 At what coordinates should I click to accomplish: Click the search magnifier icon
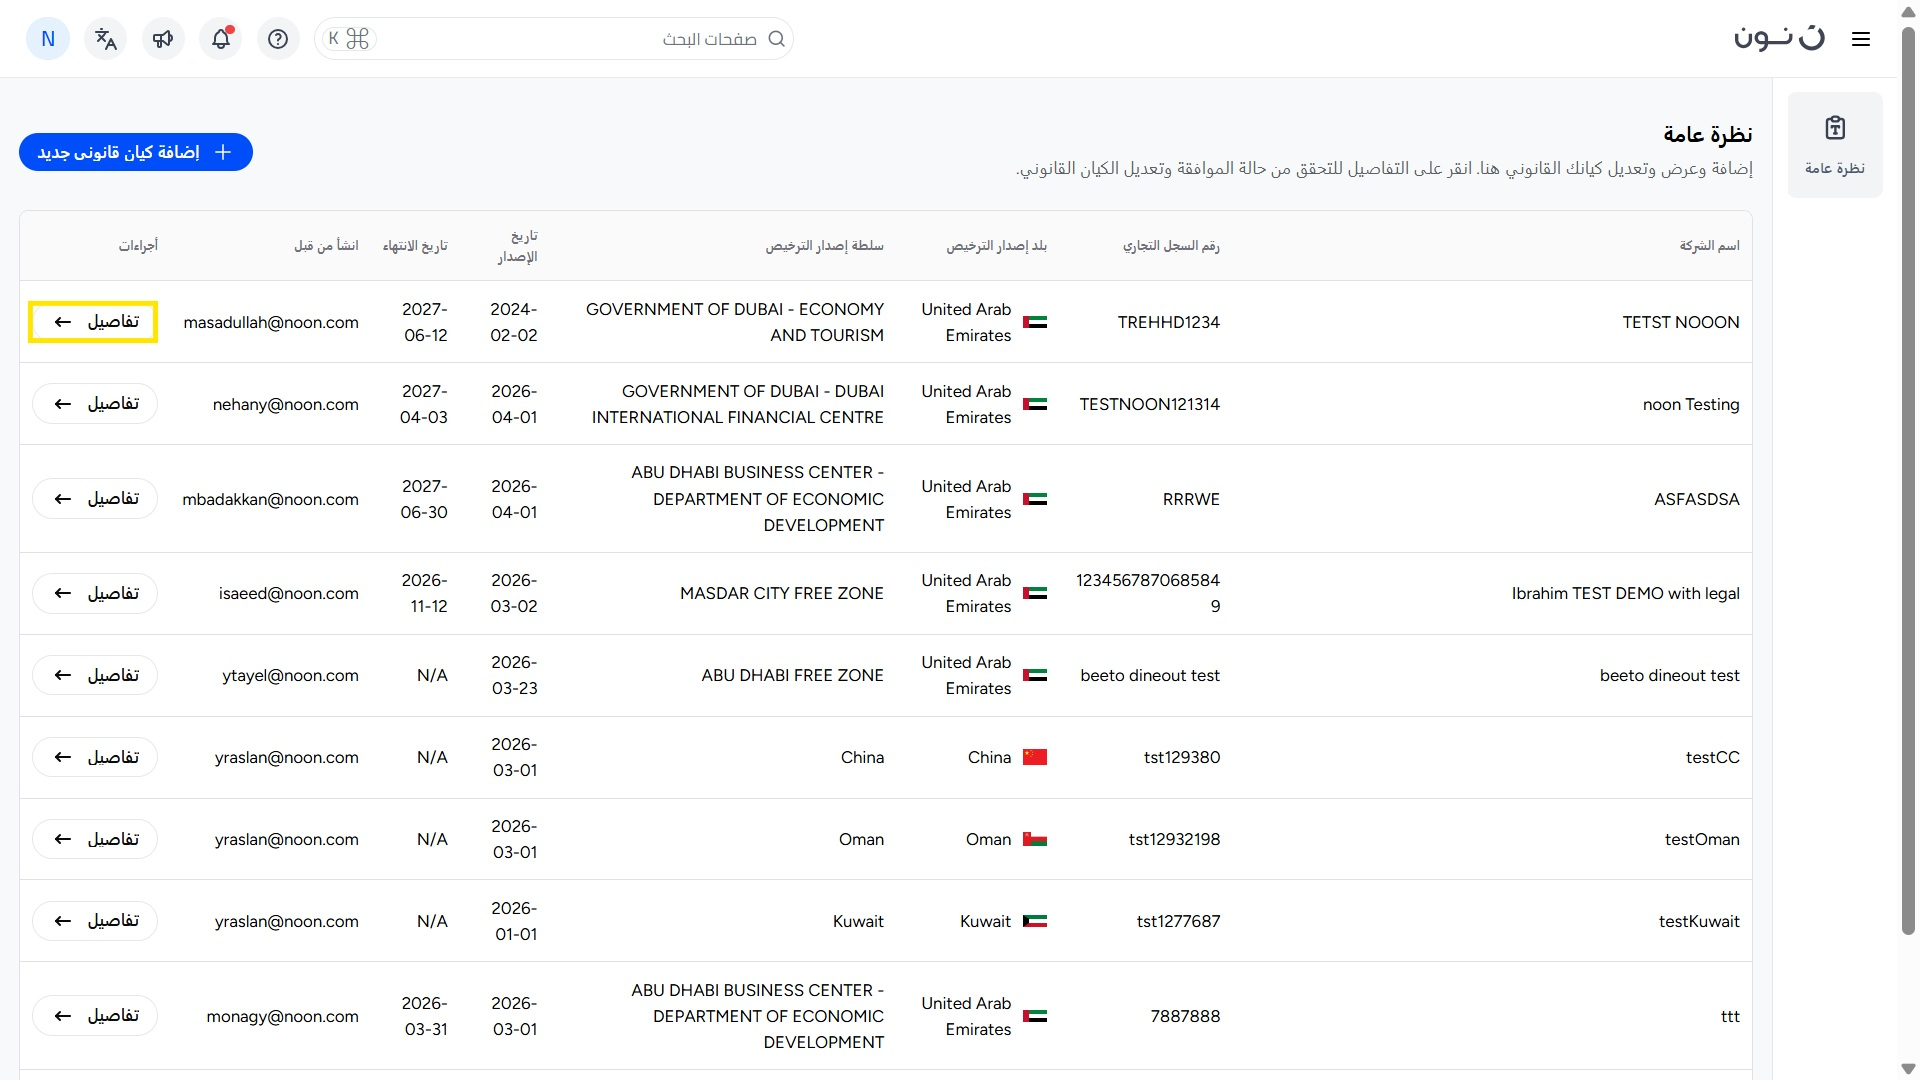[x=776, y=39]
